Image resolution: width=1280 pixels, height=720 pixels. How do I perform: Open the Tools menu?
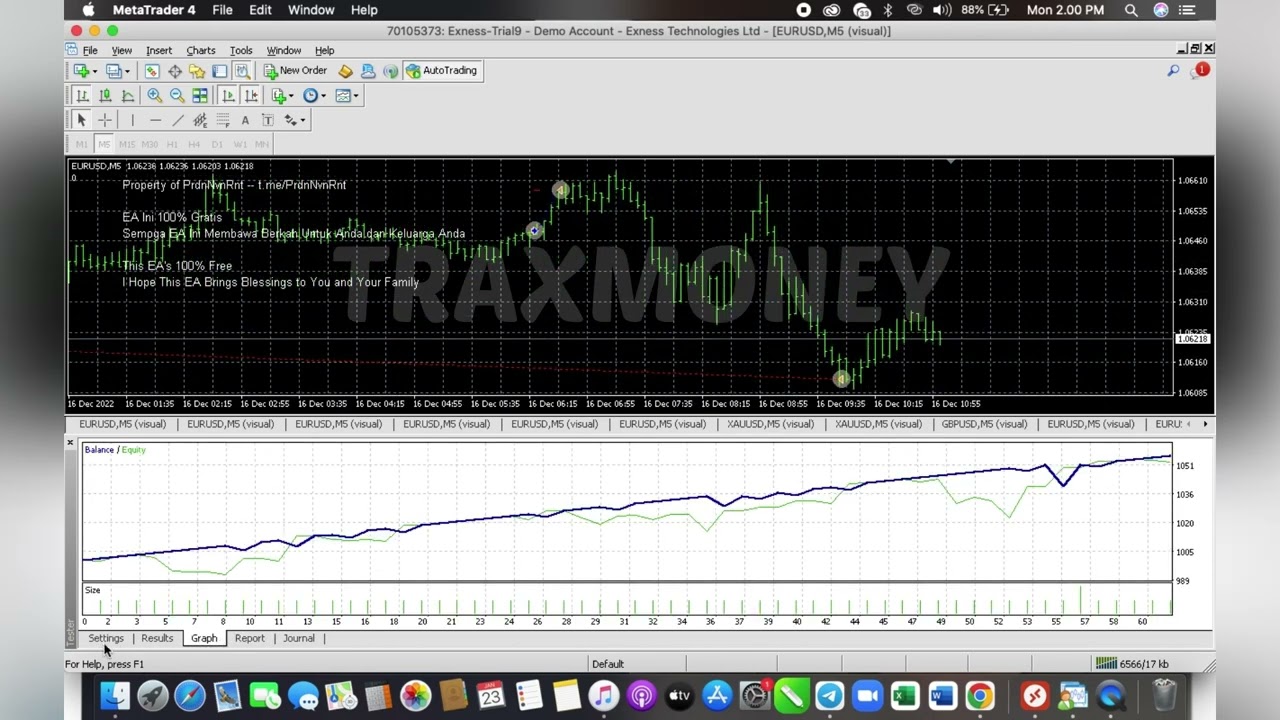(241, 50)
